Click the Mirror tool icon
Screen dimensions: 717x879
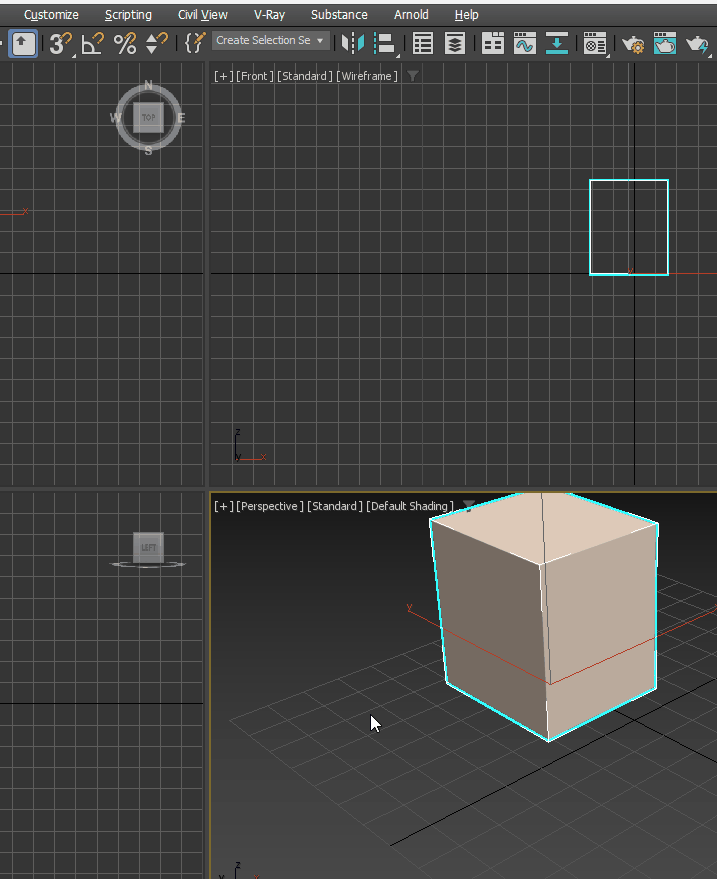[353, 43]
